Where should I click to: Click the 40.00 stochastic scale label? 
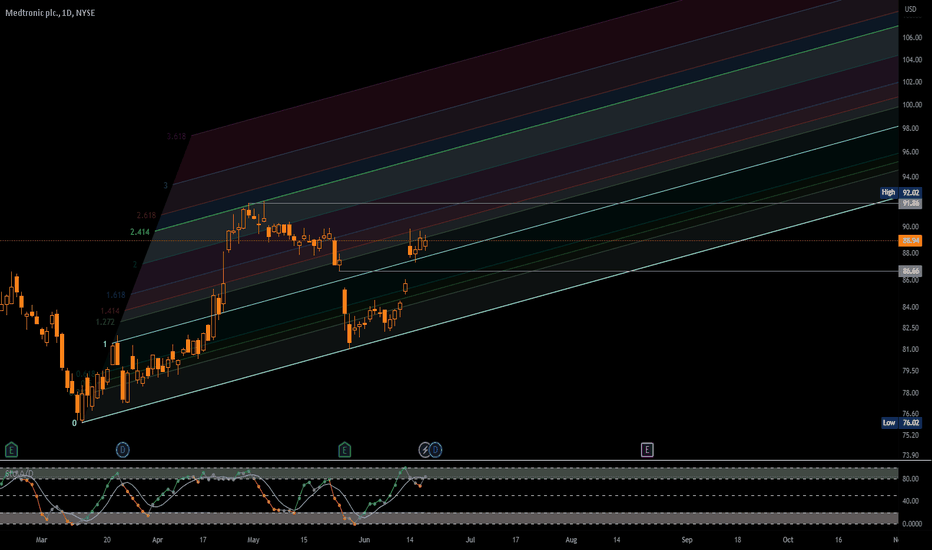tap(910, 501)
